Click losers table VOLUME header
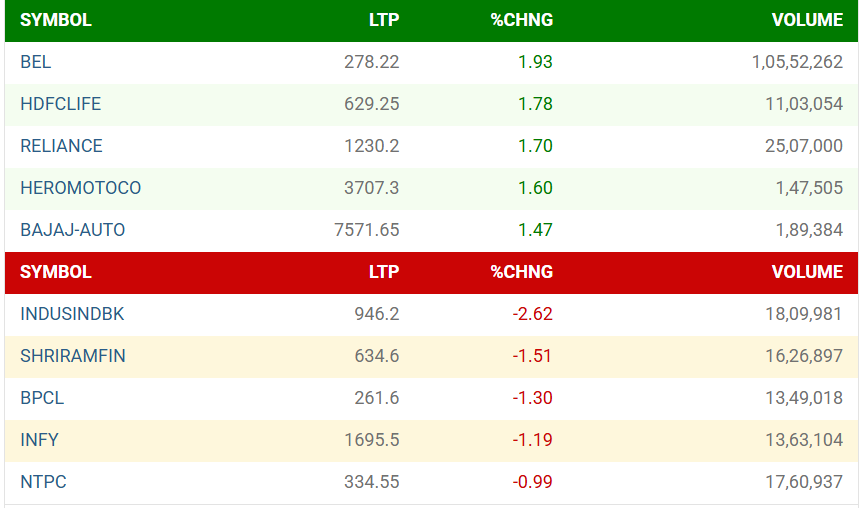The width and height of the screenshot is (862, 508). pos(807,272)
